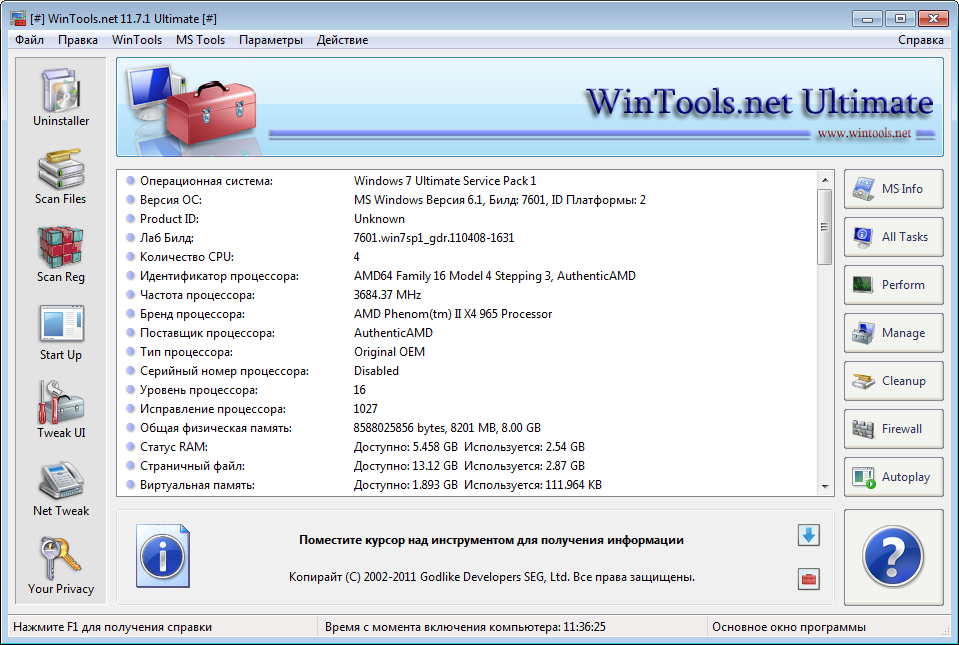Open the Uninstaller tool
This screenshot has height=645, width=959.
click(x=61, y=98)
